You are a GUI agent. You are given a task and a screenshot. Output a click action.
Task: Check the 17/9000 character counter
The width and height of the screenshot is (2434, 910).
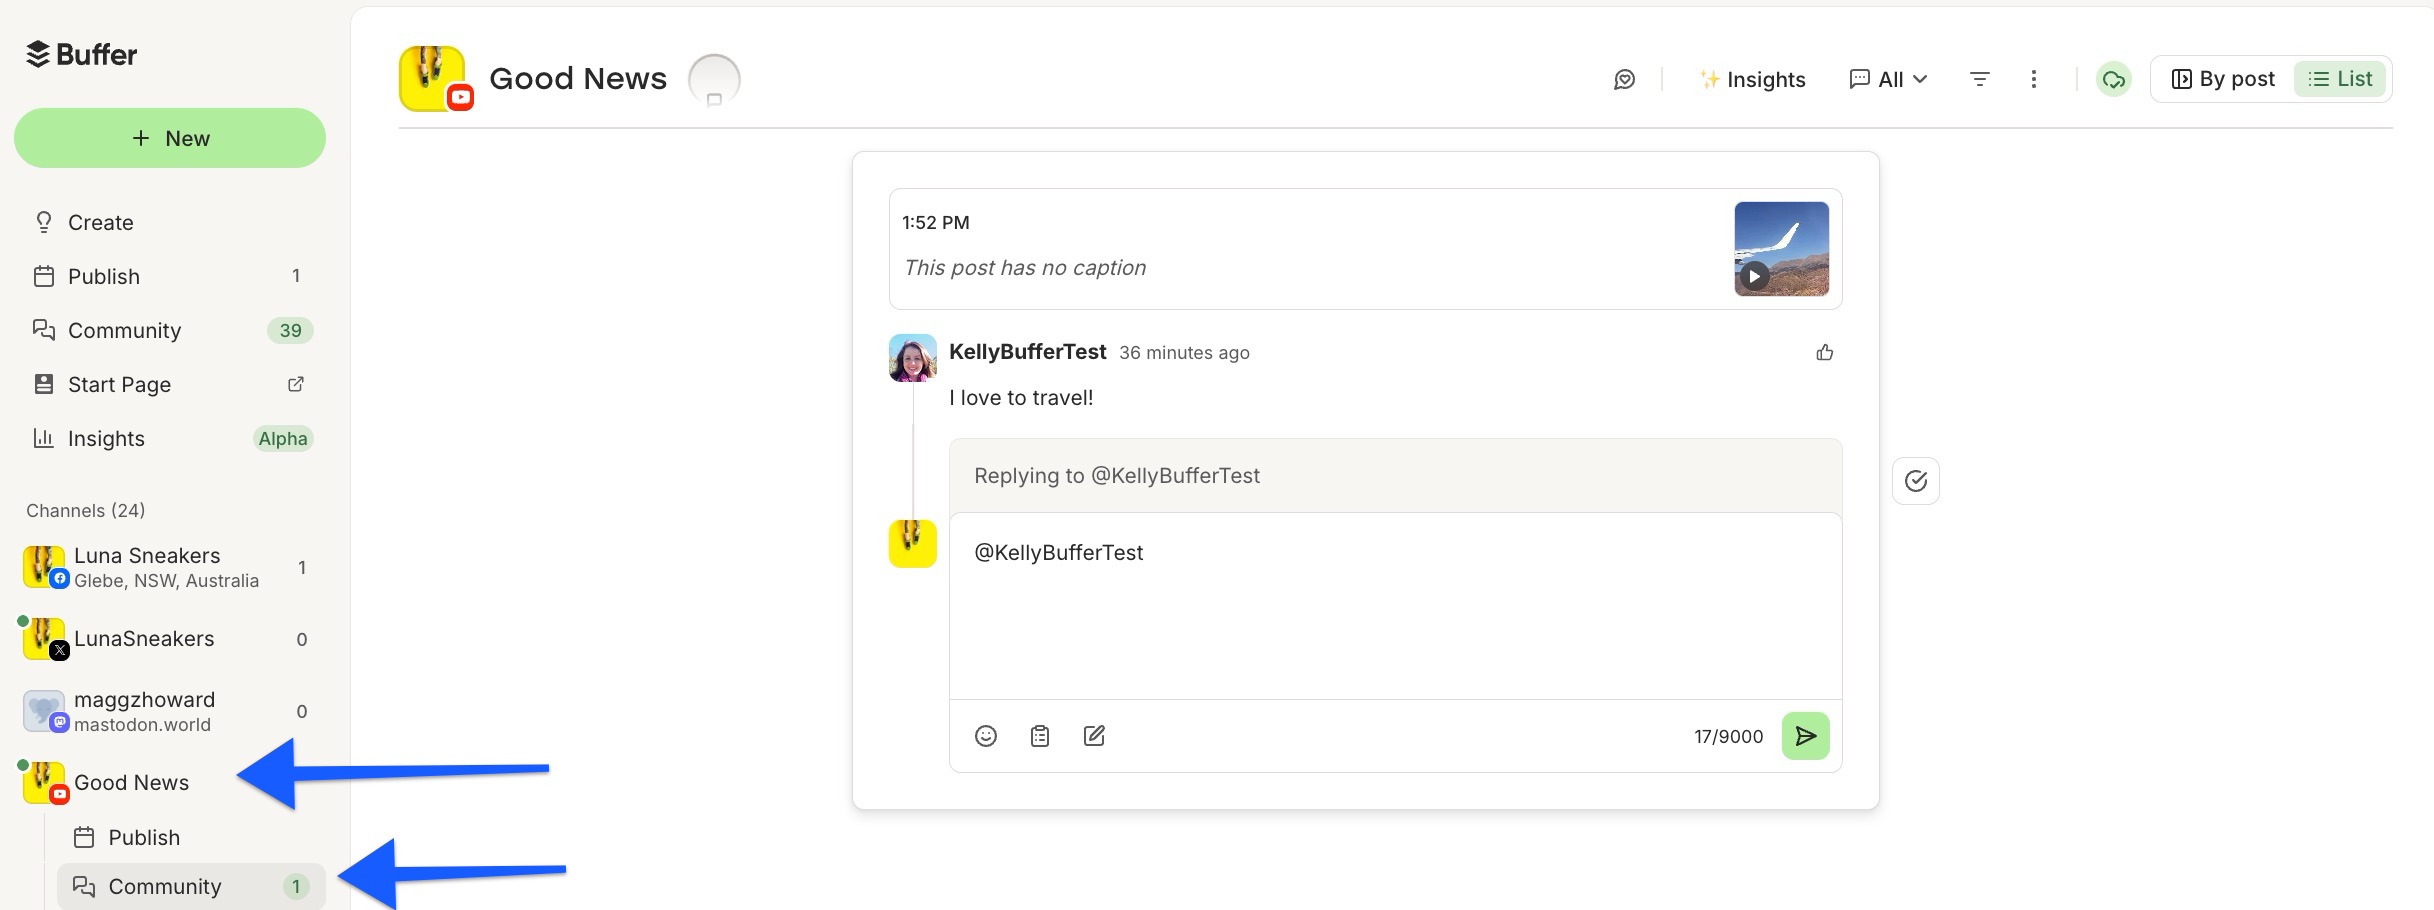1729,735
